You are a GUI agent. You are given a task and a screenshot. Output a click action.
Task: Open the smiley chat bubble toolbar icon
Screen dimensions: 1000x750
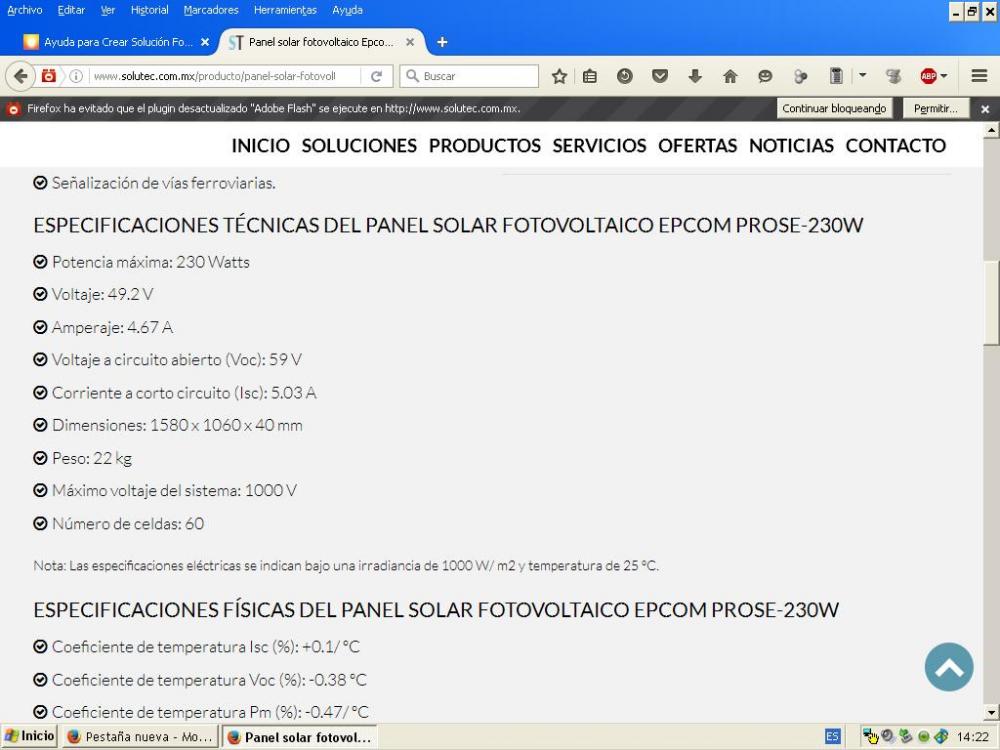pyautogui.click(x=765, y=76)
